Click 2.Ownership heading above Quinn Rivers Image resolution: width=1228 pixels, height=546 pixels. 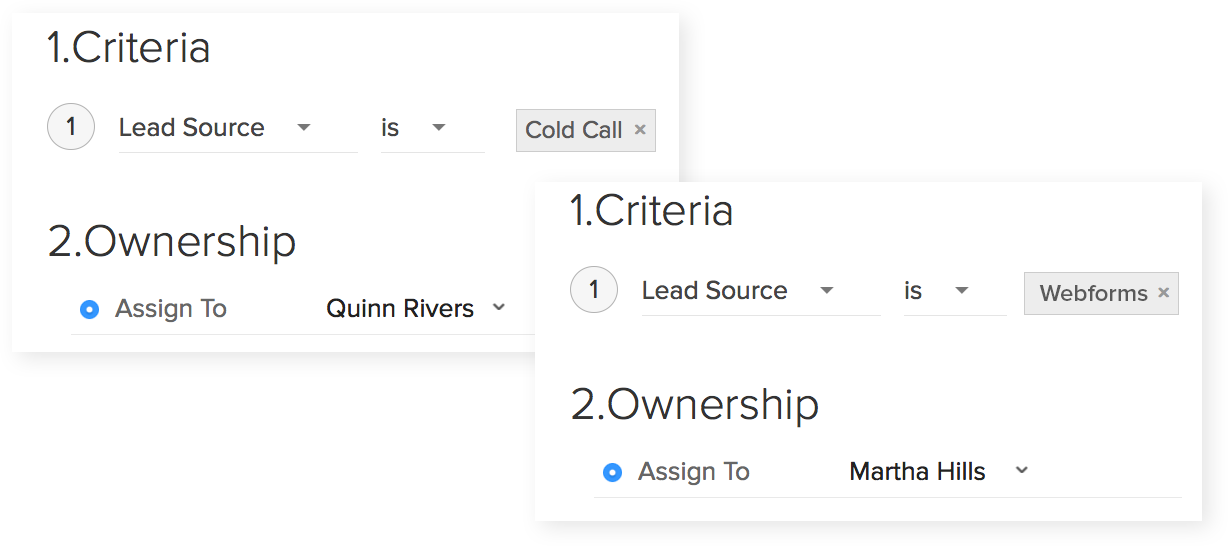click(x=172, y=242)
